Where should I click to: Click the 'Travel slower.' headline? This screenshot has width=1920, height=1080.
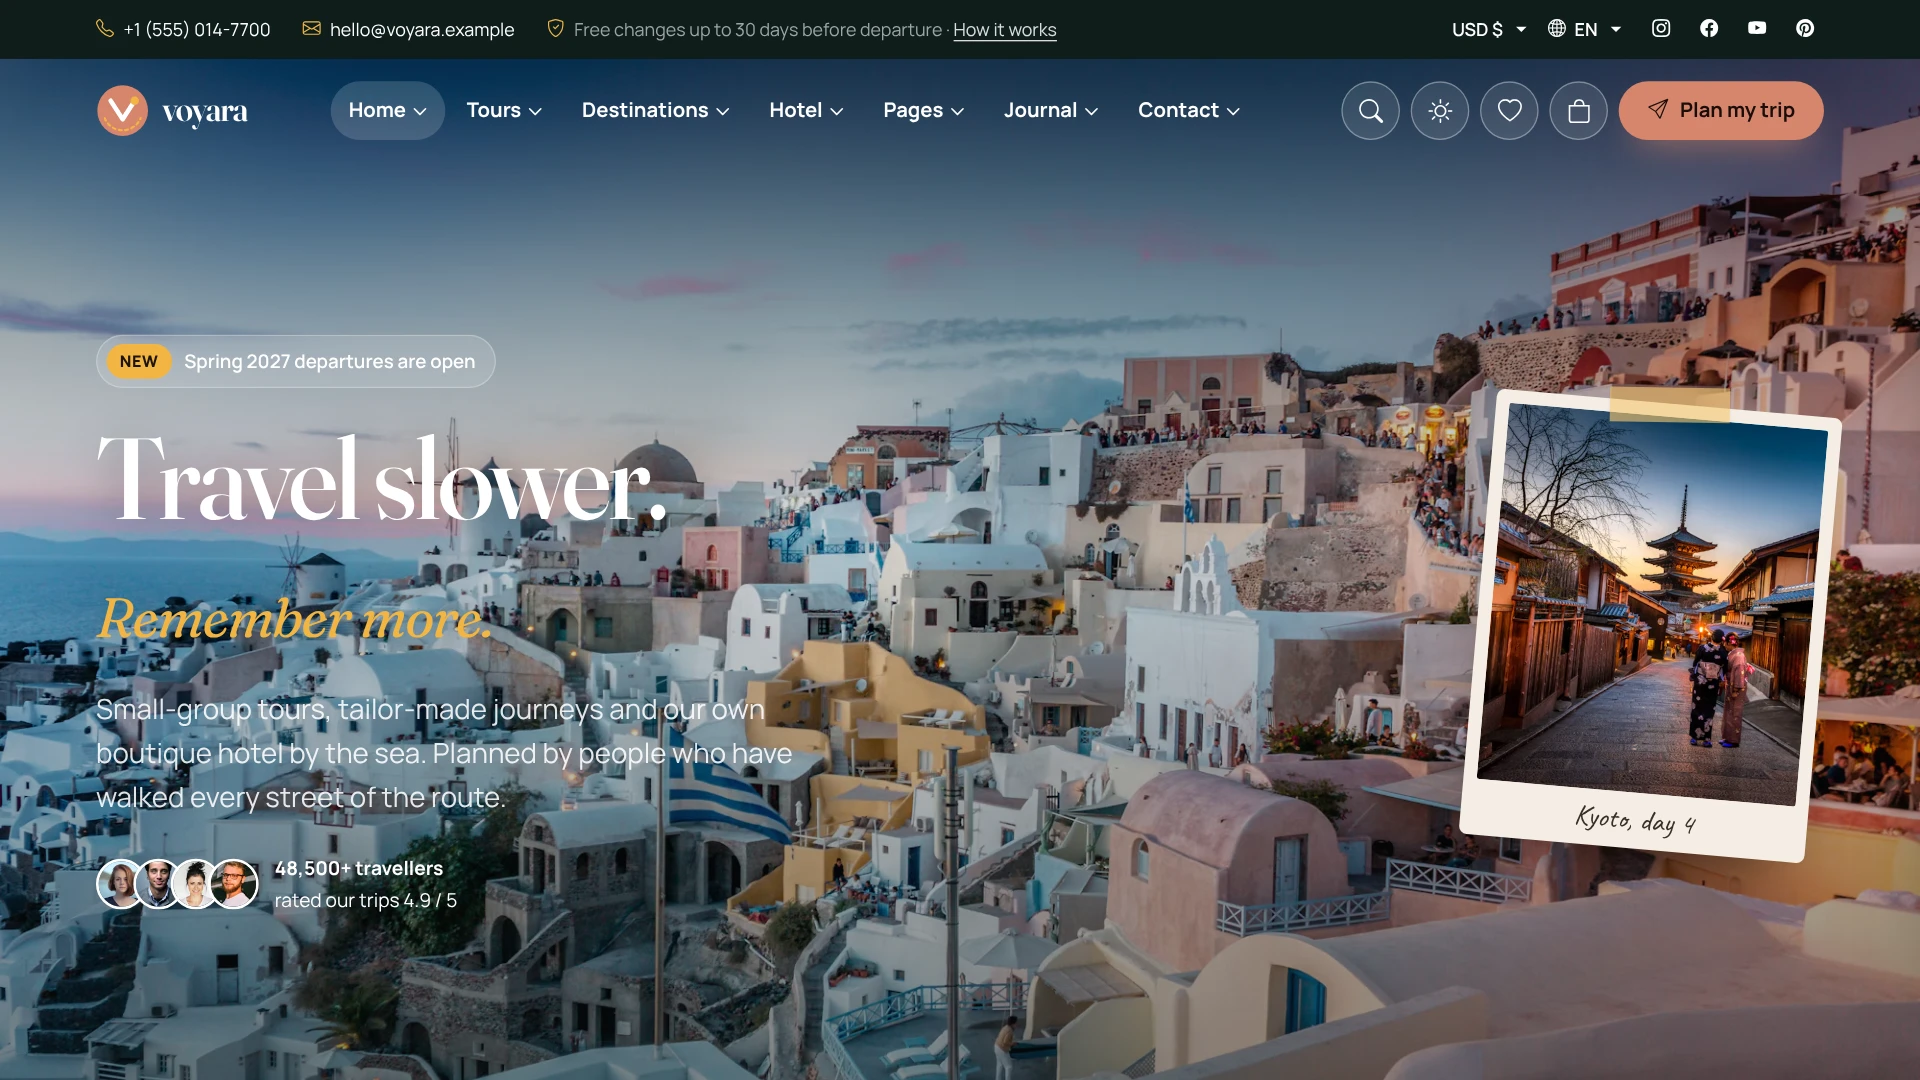pyautogui.click(x=381, y=480)
